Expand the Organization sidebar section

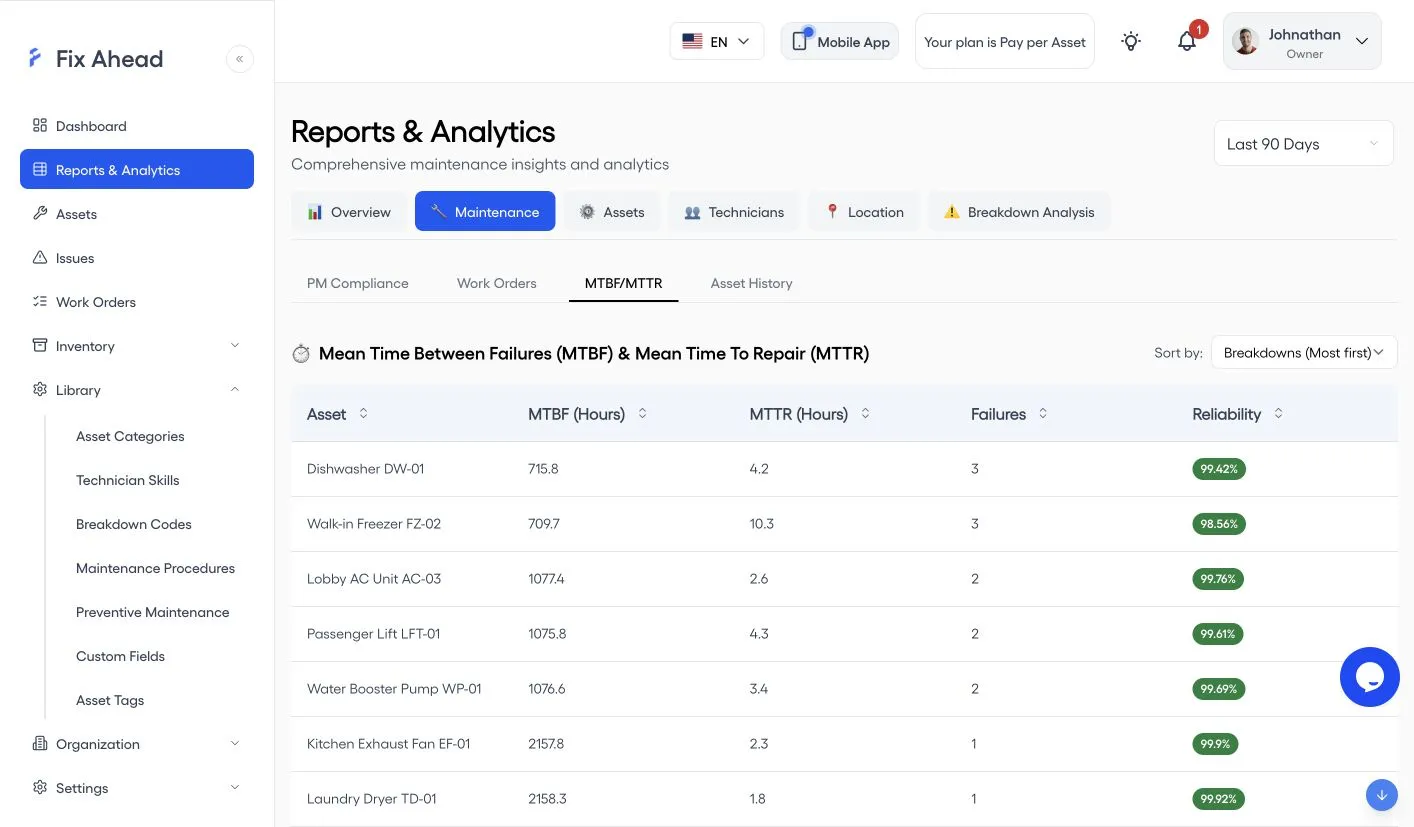137,744
